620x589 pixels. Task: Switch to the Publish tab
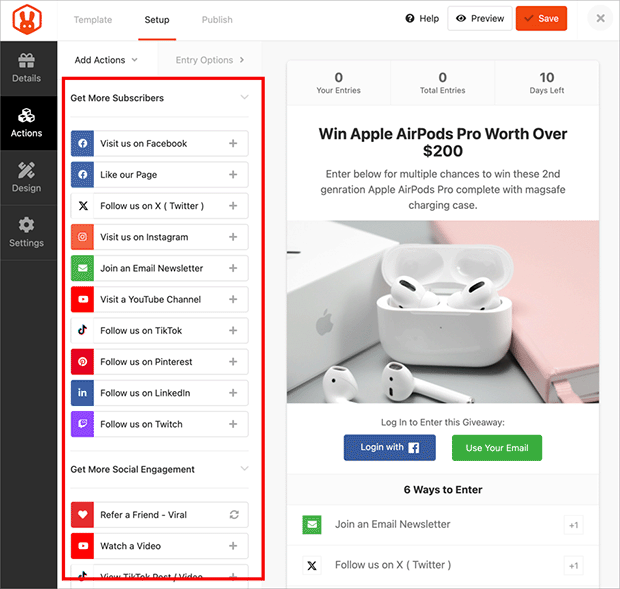point(217,20)
